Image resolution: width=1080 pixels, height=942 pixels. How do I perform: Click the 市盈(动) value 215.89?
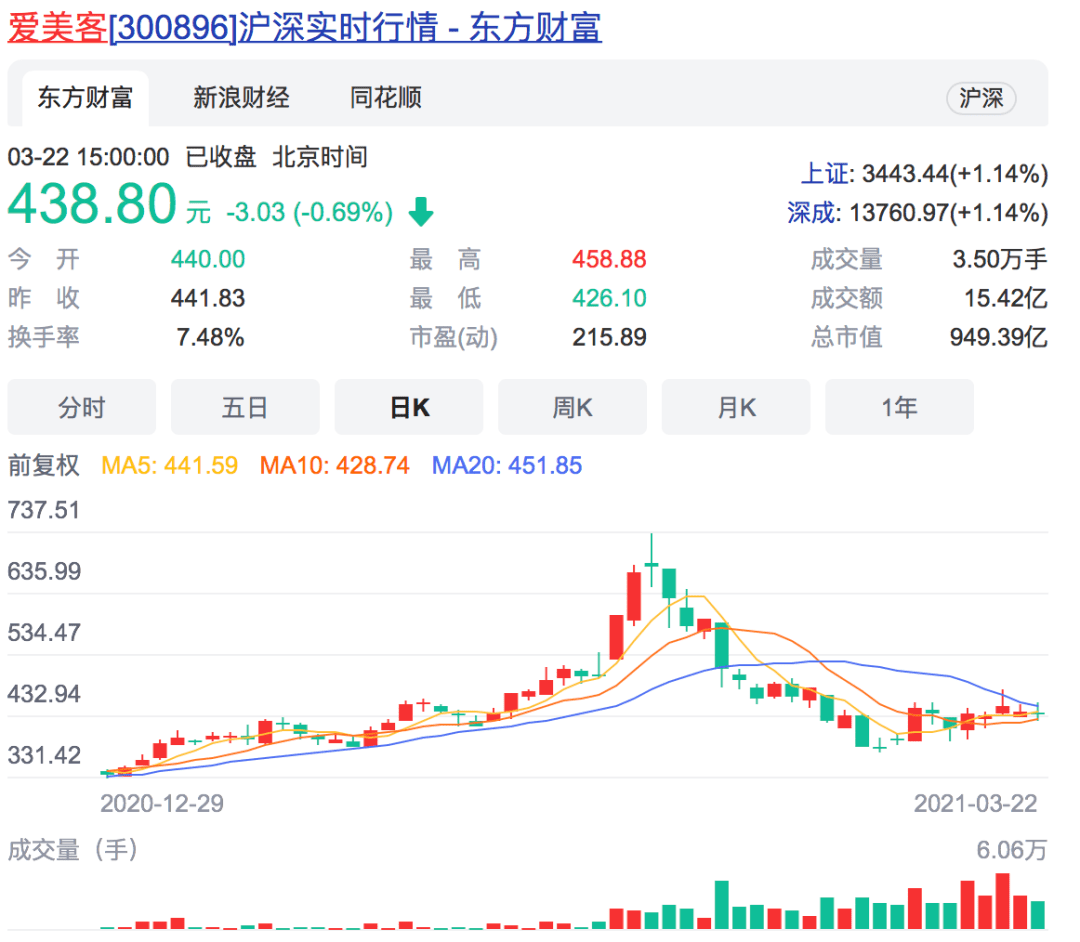click(610, 337)
